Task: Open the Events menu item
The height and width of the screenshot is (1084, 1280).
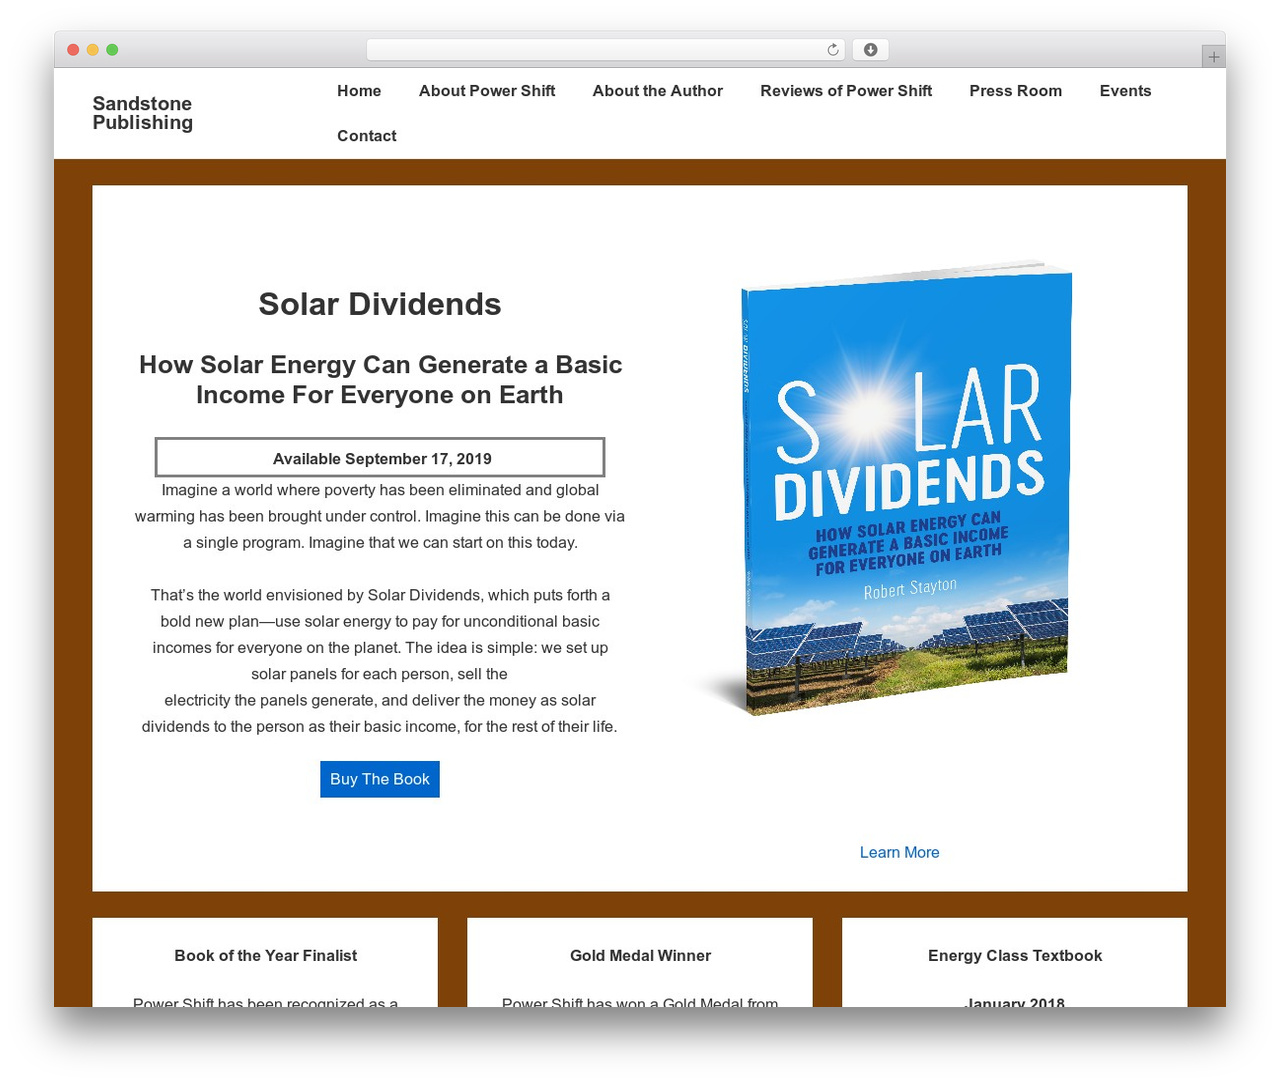Action: (1125, 91)
